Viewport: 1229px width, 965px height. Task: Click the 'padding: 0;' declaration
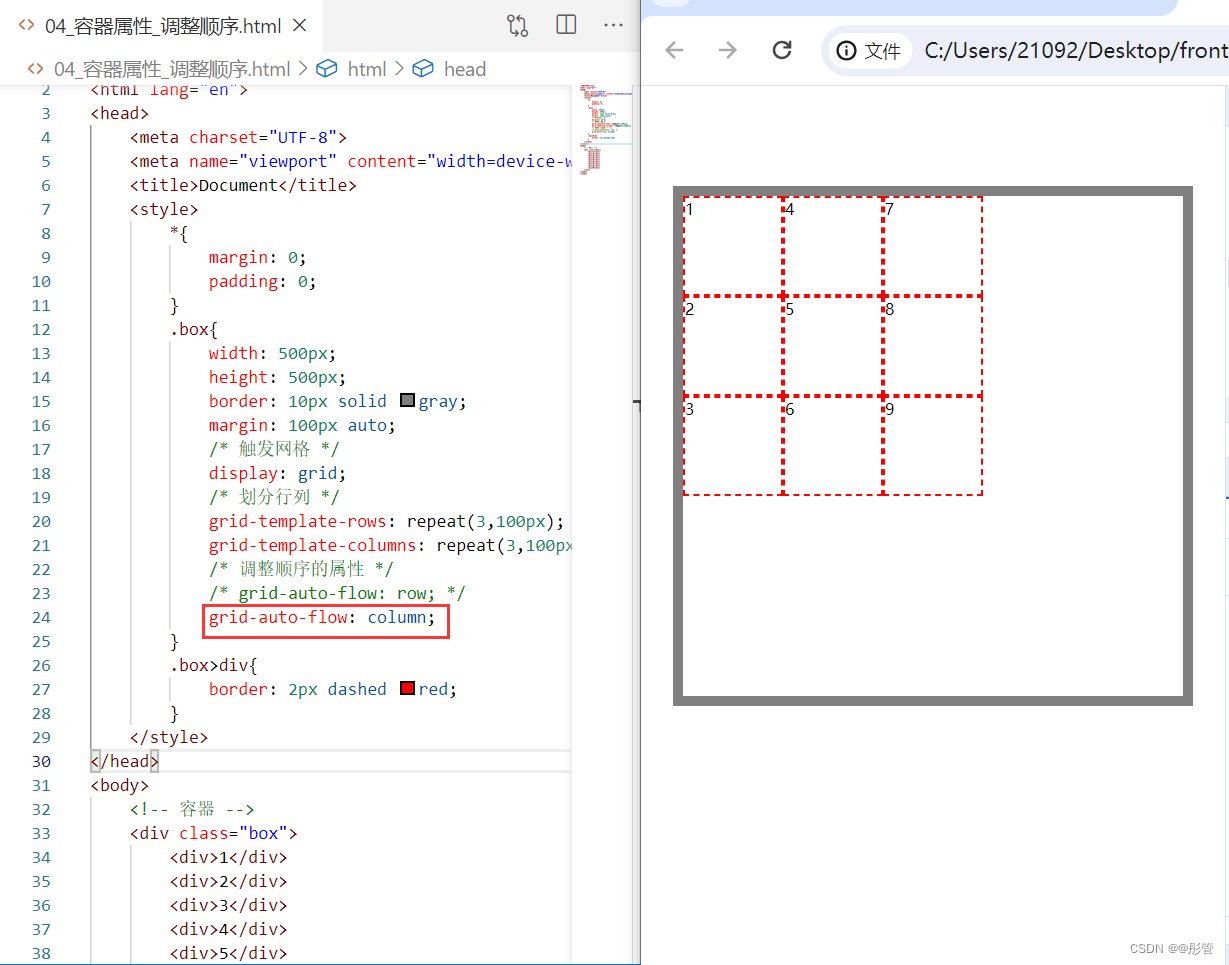pos(262,281)
